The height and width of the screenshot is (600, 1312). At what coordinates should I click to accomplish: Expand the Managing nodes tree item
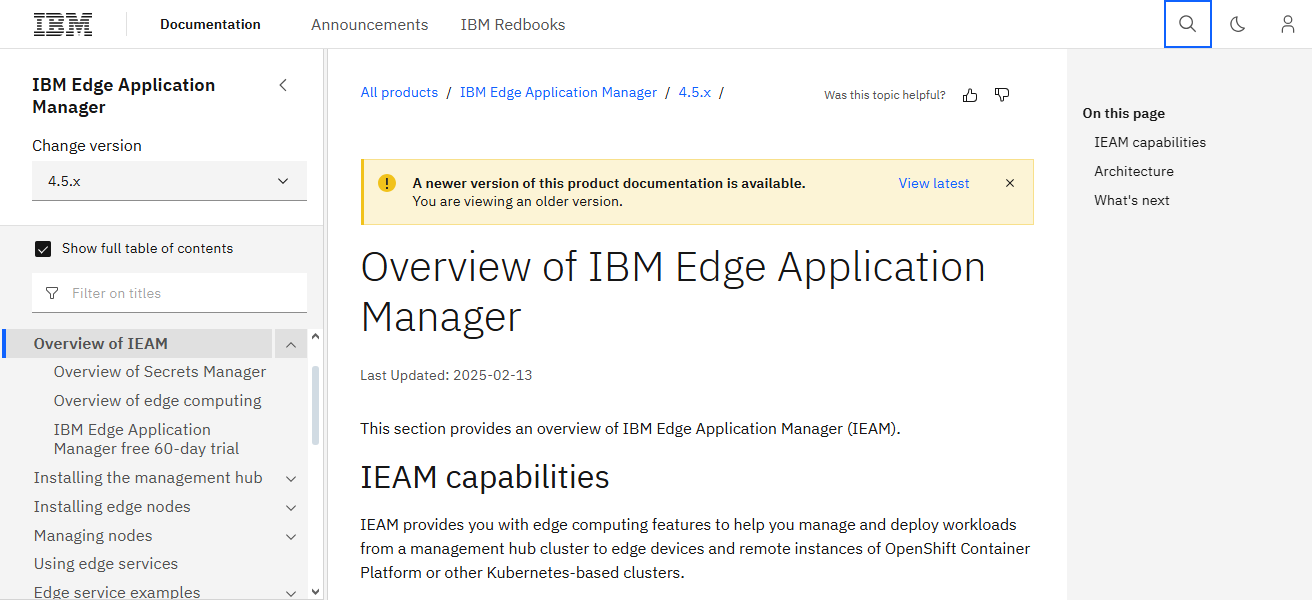(290, 536)
